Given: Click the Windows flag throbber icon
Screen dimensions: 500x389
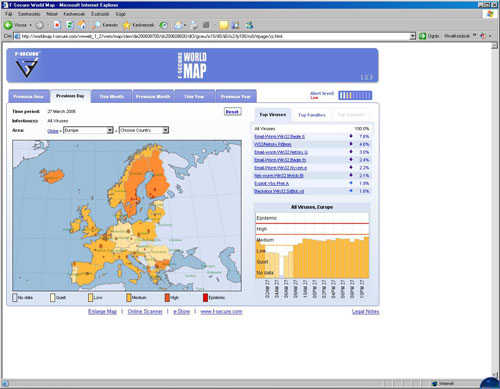Looking at the screenshot, I should pos(490,14).
